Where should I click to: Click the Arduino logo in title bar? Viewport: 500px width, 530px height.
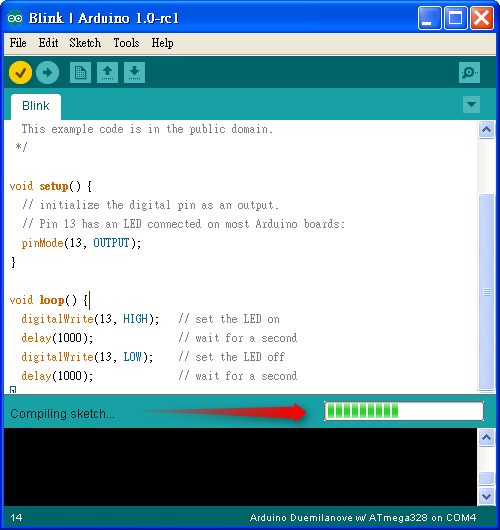[x=15, y=18]
